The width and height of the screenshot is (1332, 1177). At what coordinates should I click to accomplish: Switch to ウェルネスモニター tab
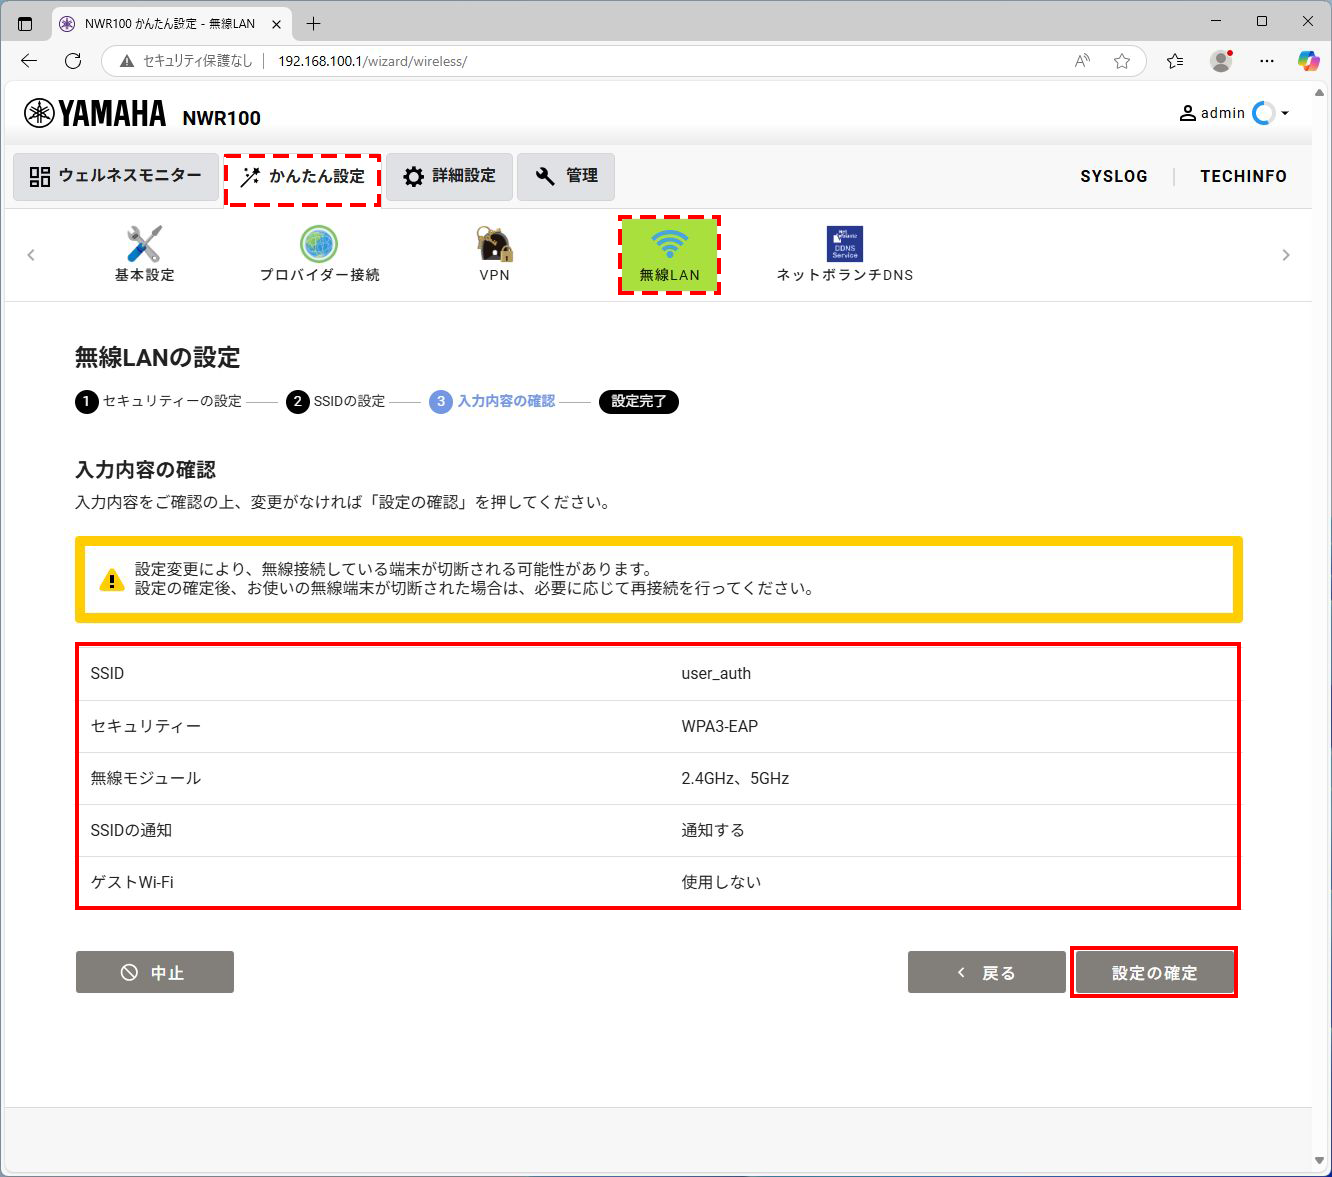point(116,176)
